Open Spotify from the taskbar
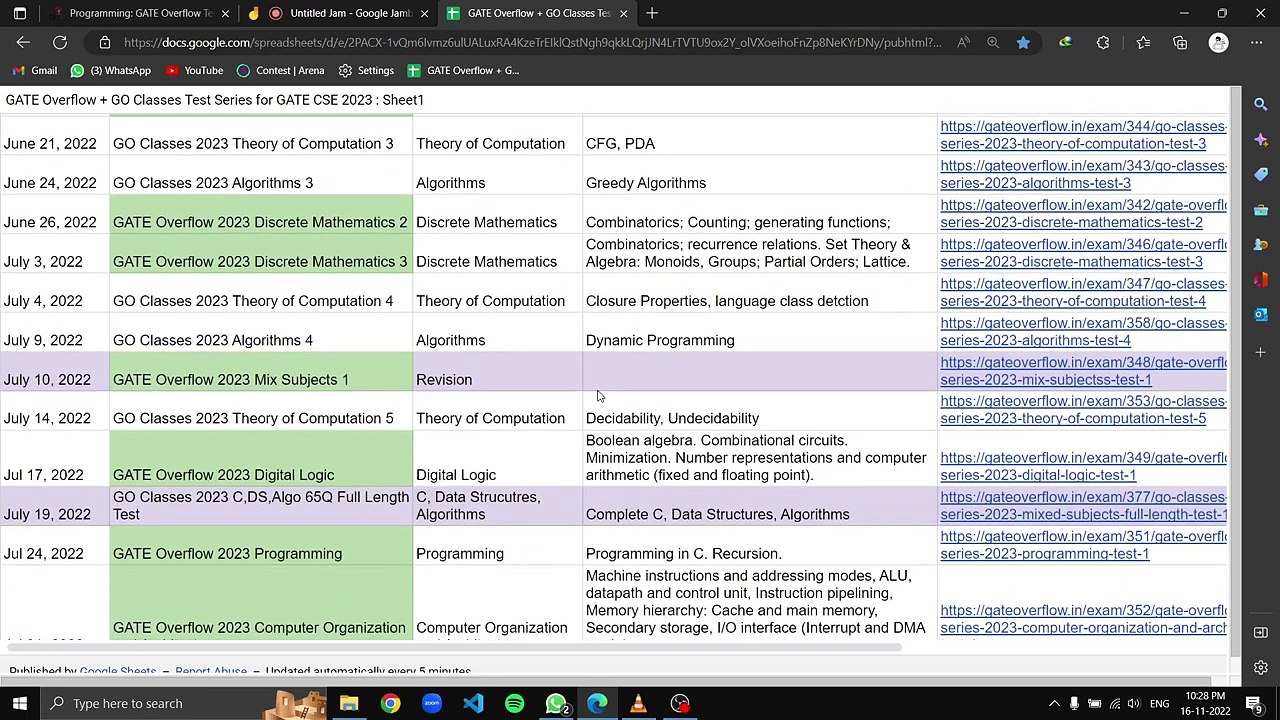The height and width of the screenshot is (720, 1280). (514, 703)
